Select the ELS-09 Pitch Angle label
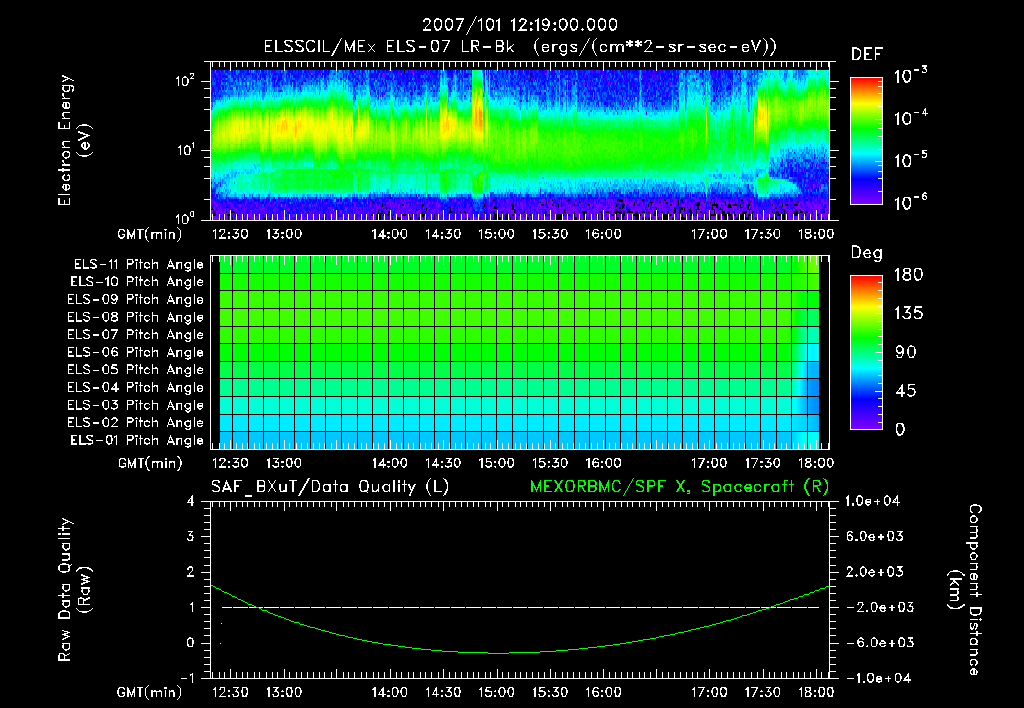The image size is (1024, 708). click(x=136, y=300)
